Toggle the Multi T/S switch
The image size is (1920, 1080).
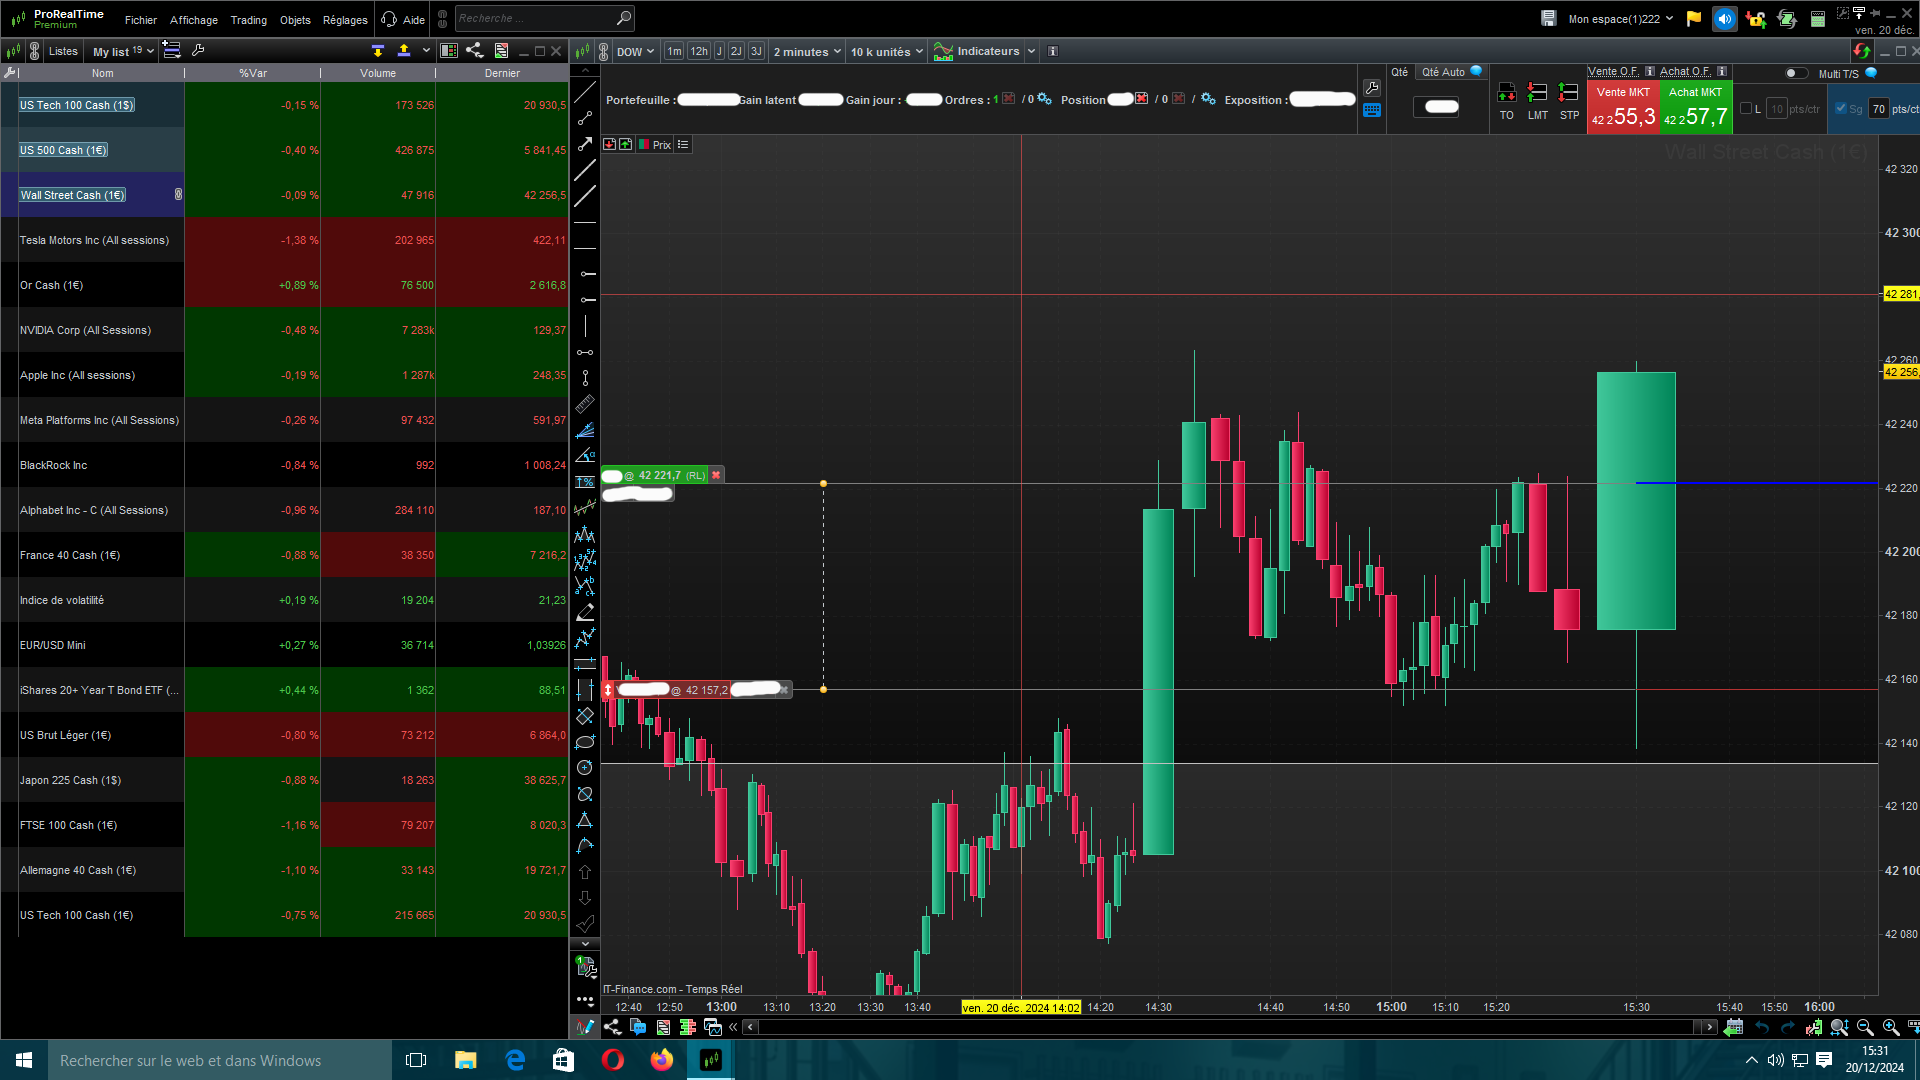(x=1796, y=73)
